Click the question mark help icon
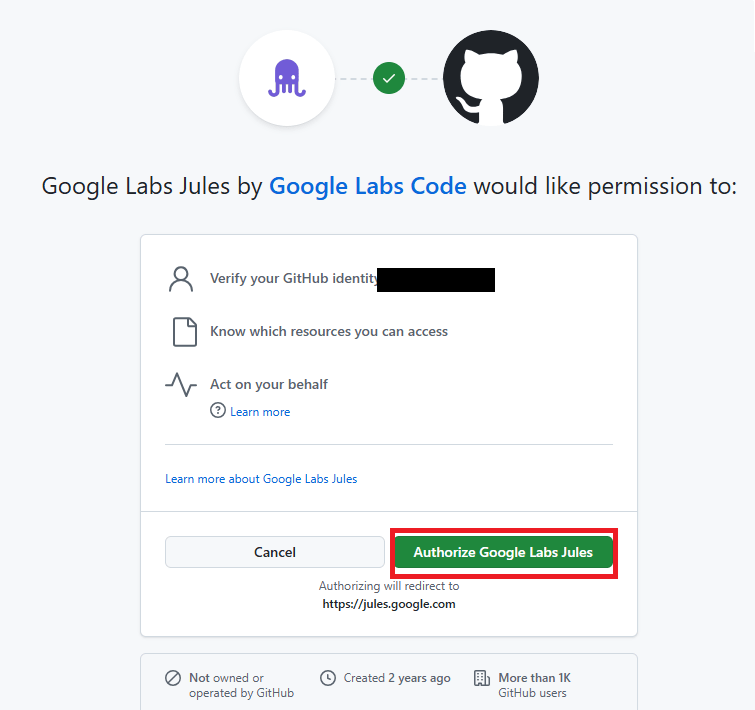 tap(218, 411)
